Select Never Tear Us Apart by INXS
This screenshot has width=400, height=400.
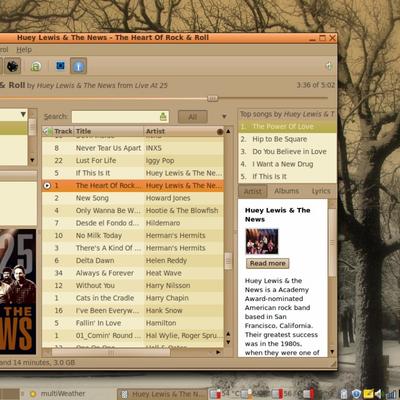(133, 148)
